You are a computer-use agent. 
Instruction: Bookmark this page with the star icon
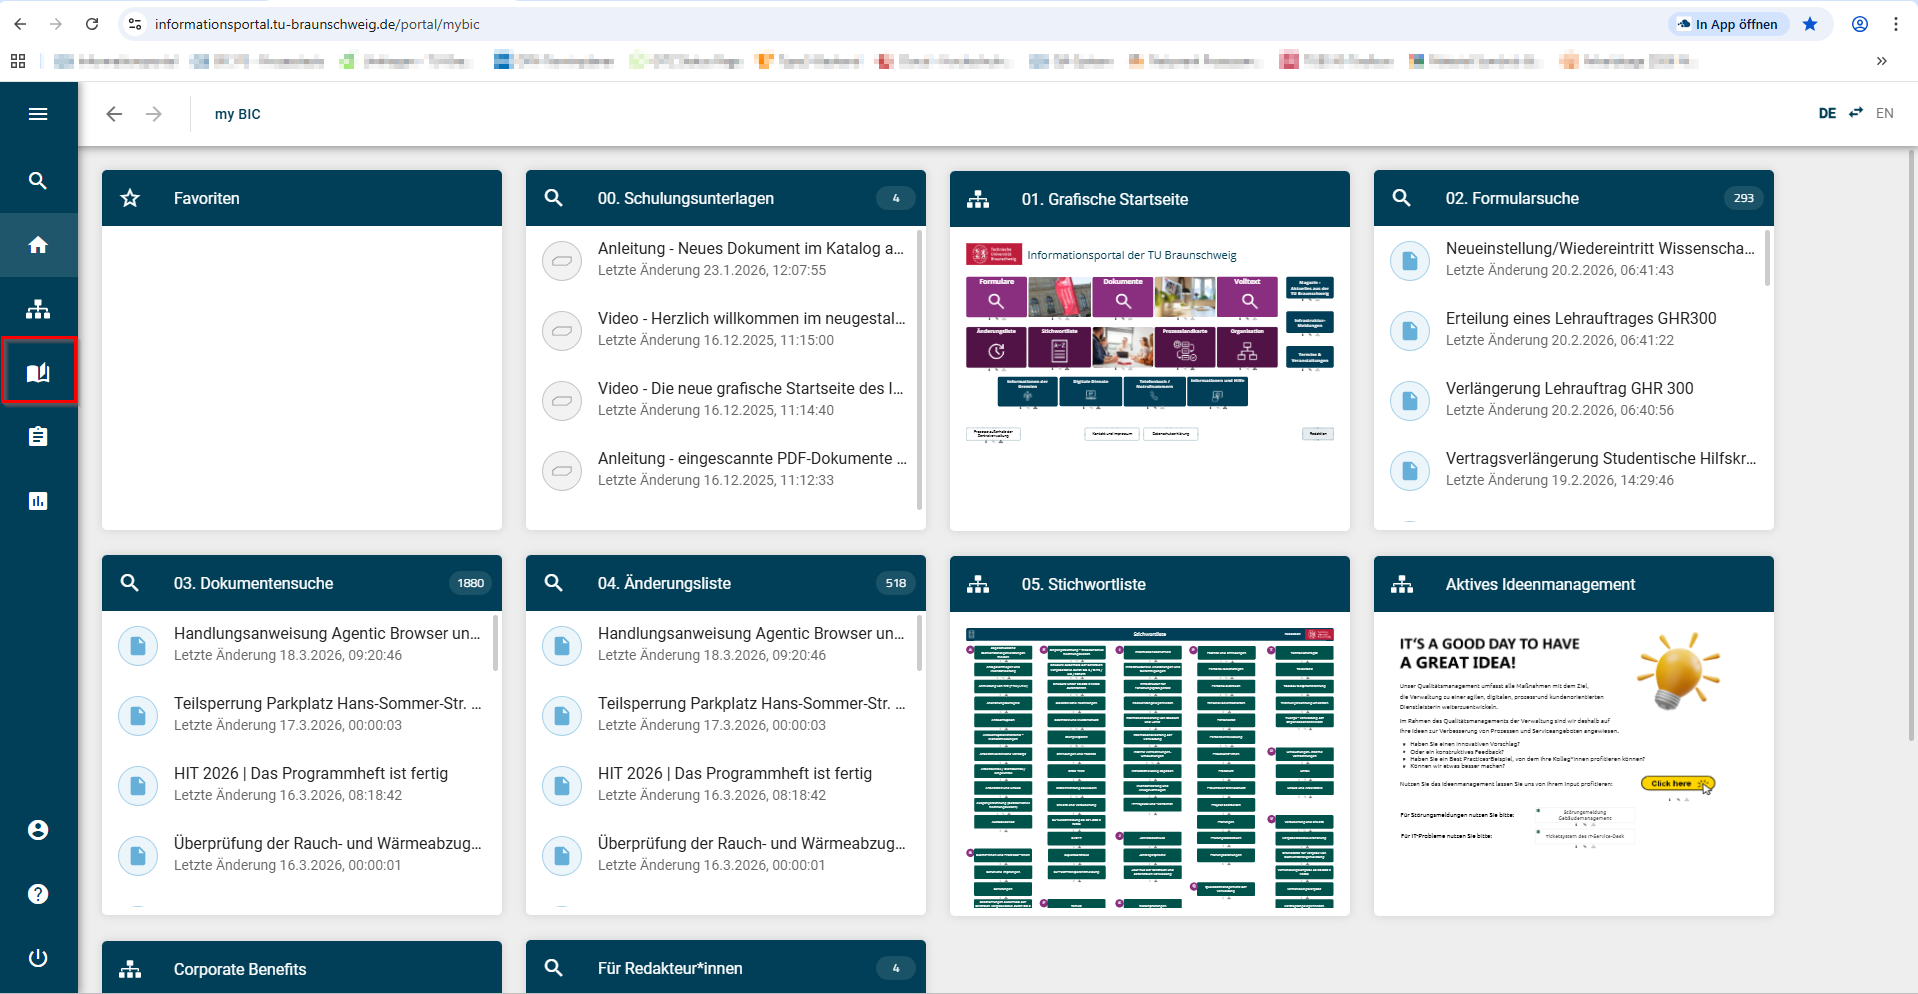pyautogui.click(x=1810, y=24)
